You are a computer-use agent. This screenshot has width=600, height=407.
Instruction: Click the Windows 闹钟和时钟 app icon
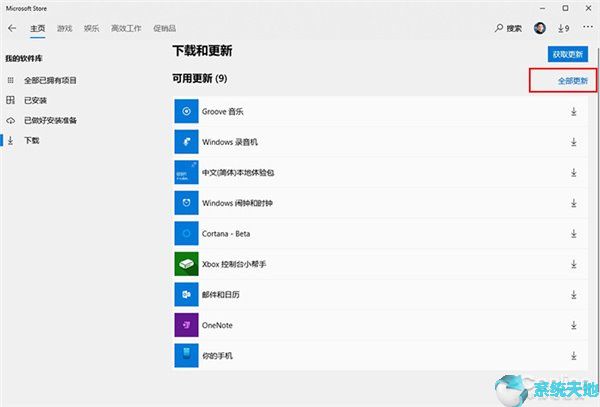(x=186, y=203)
